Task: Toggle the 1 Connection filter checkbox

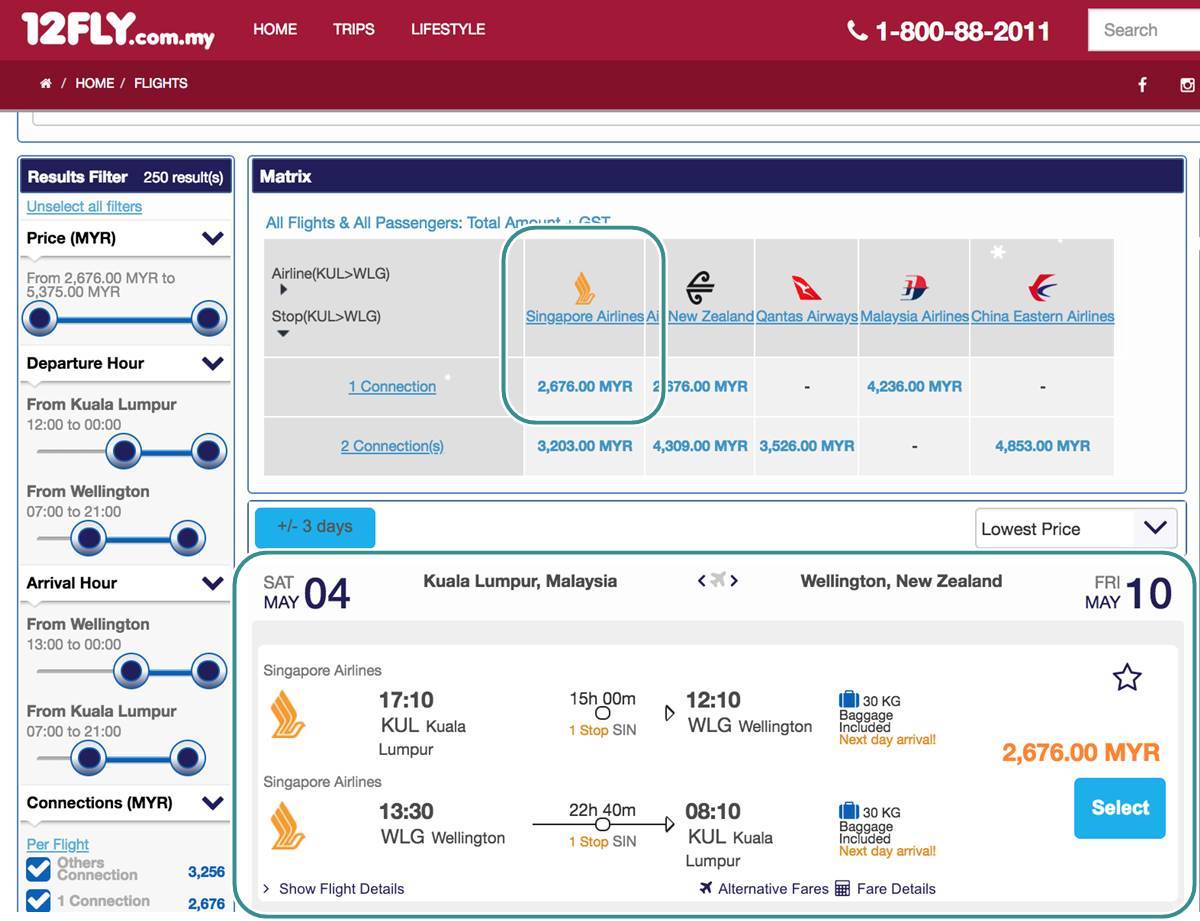Action: pos(39,901)
